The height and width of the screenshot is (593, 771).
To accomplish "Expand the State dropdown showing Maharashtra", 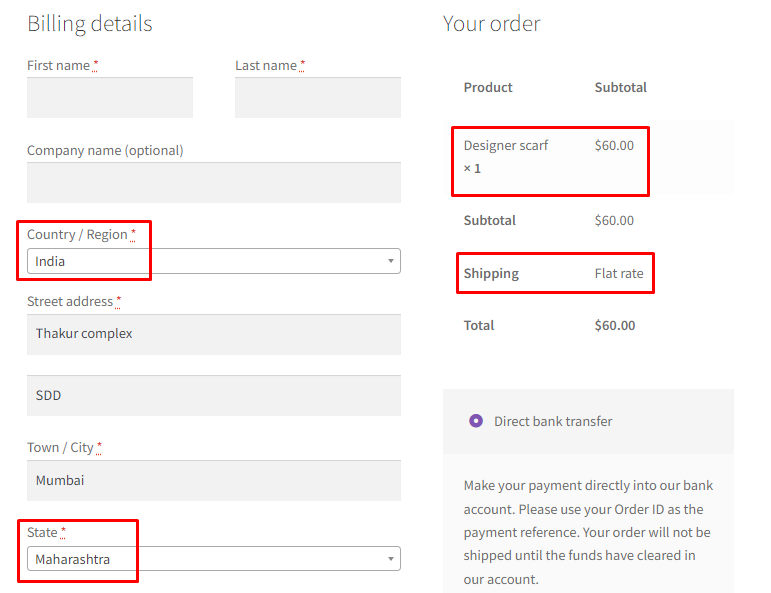I will (x=214, y=559).
